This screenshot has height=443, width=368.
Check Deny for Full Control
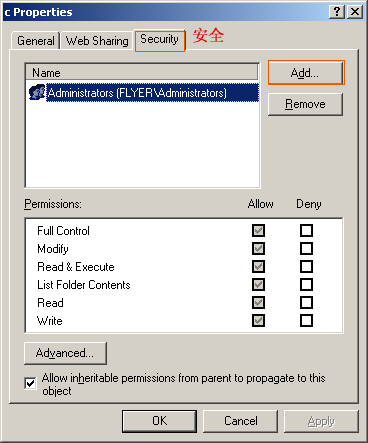tap(306, 230)
